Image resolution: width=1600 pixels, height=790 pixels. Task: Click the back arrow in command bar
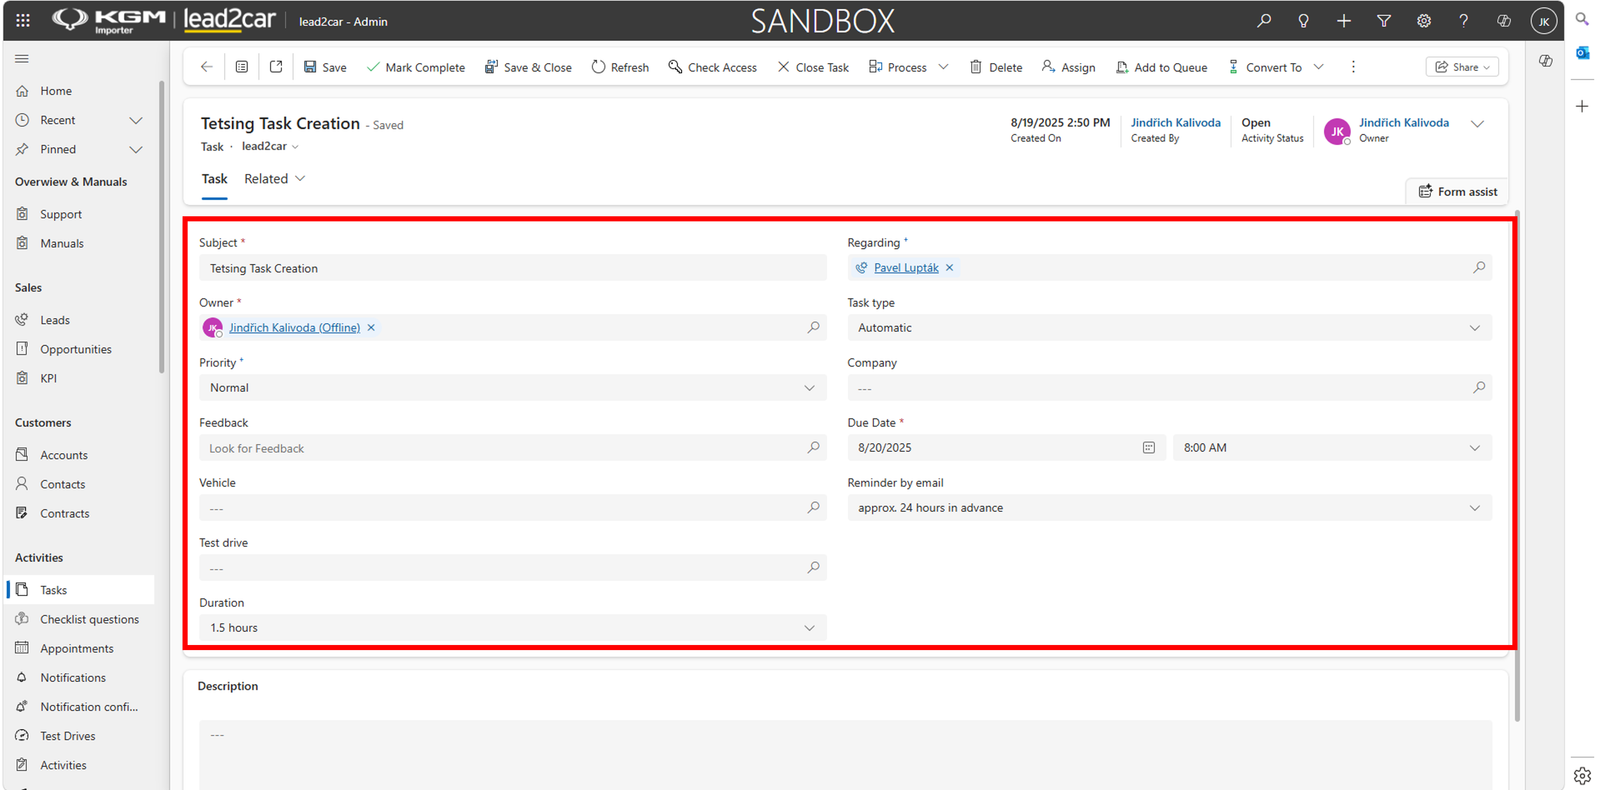click(x=206, y=67)
